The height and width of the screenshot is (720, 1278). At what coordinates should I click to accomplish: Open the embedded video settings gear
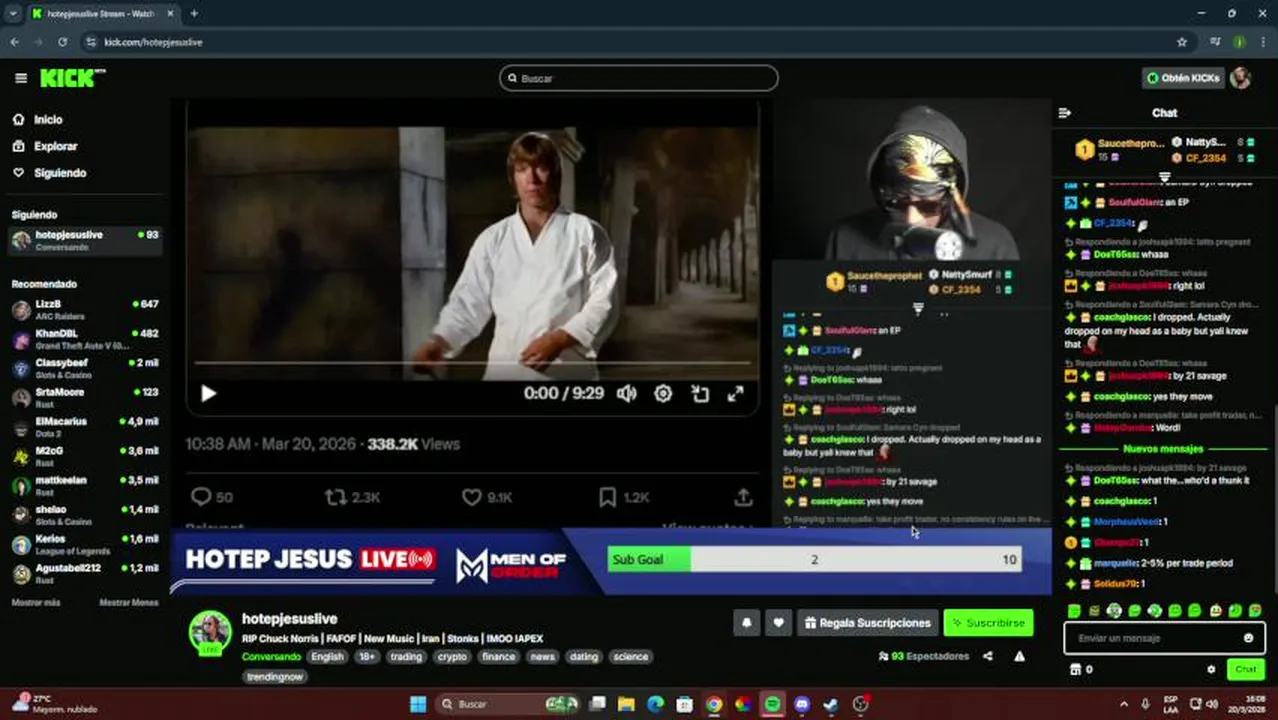(x=663, y=394)
